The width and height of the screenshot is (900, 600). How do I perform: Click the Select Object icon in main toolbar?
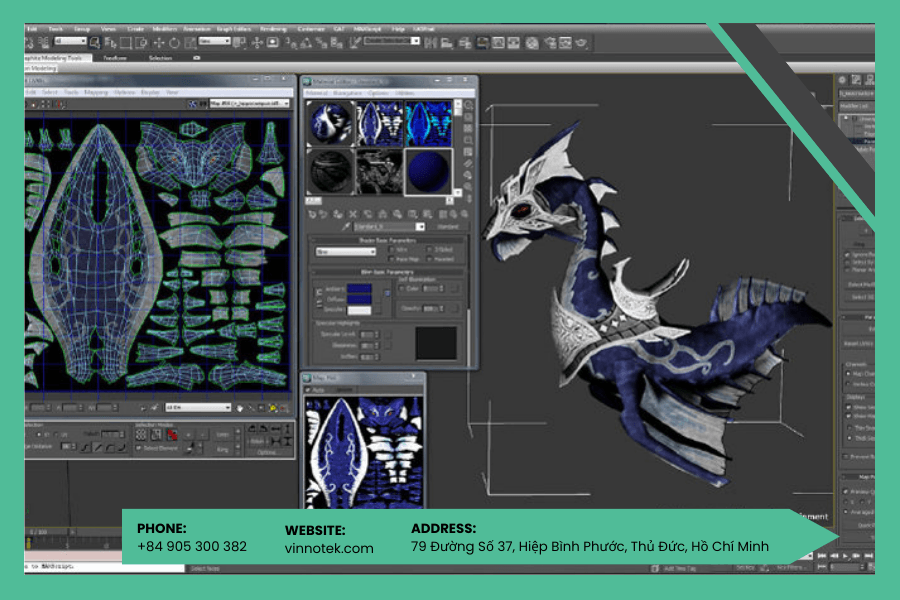[x=95, y=42]
